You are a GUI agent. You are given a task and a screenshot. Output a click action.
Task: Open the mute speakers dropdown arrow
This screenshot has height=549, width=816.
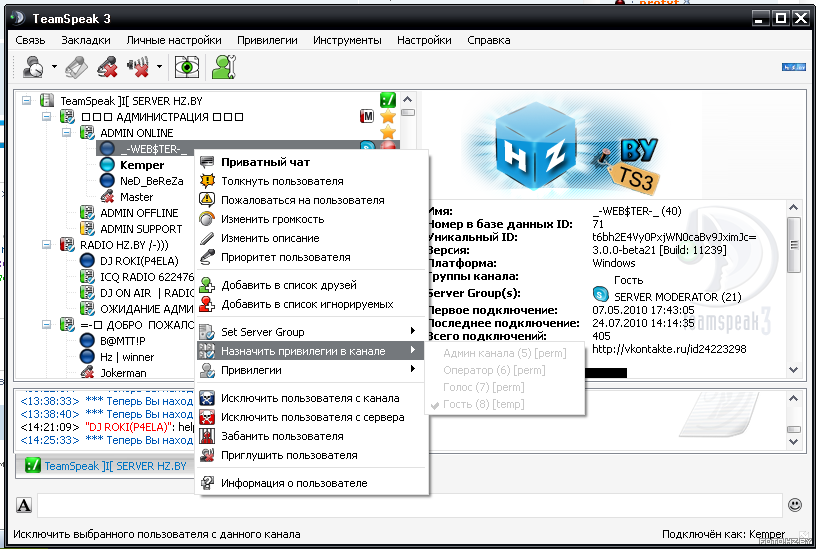point(159,67)
